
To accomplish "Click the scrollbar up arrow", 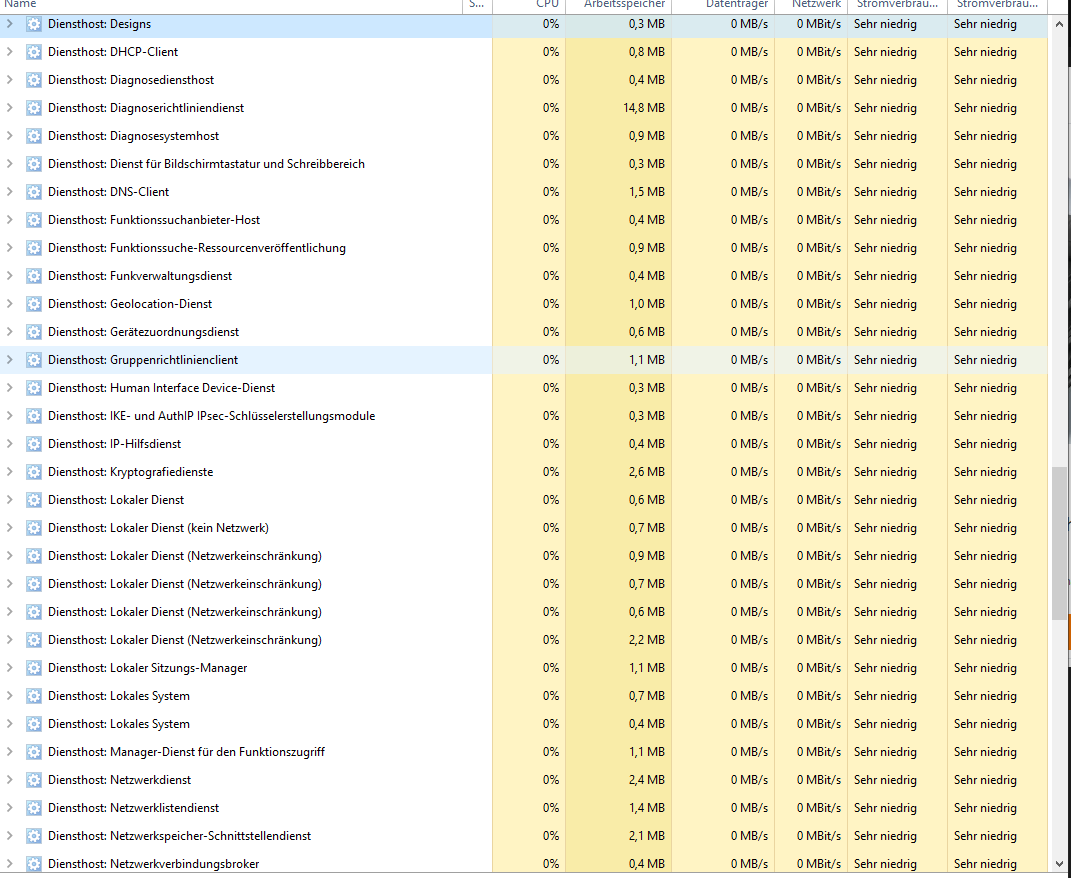I will click(x=1059, y=24).
